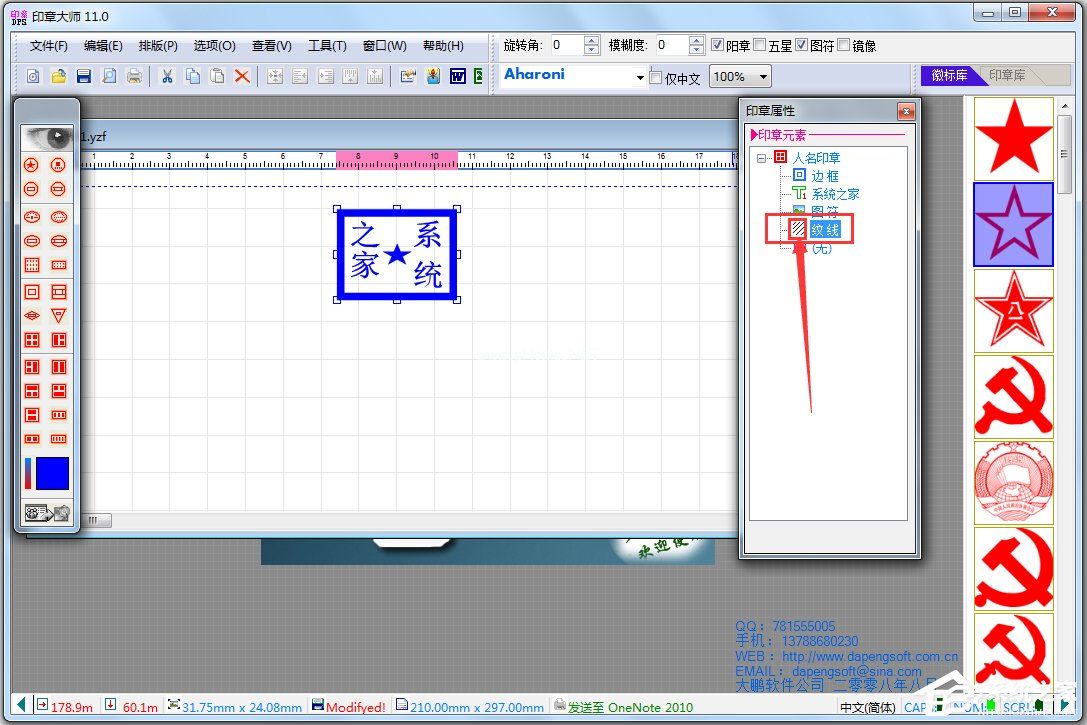Click the printer icon in toolbar
Screen dimensions: 1087x725
[134, 76]
